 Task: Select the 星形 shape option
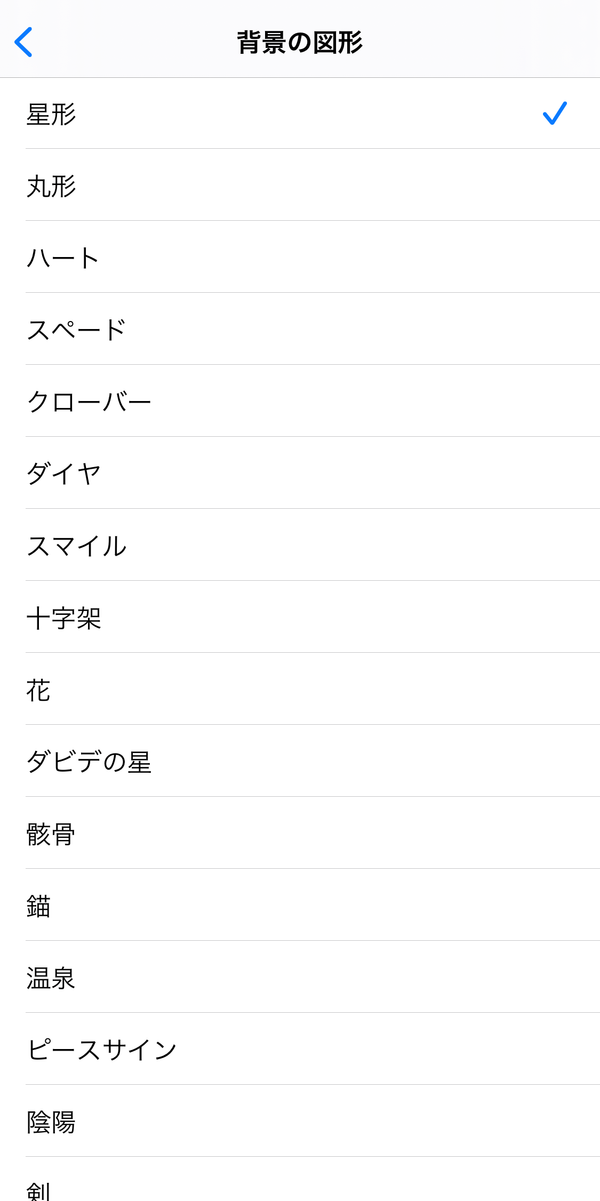click(x=300, y=114)
